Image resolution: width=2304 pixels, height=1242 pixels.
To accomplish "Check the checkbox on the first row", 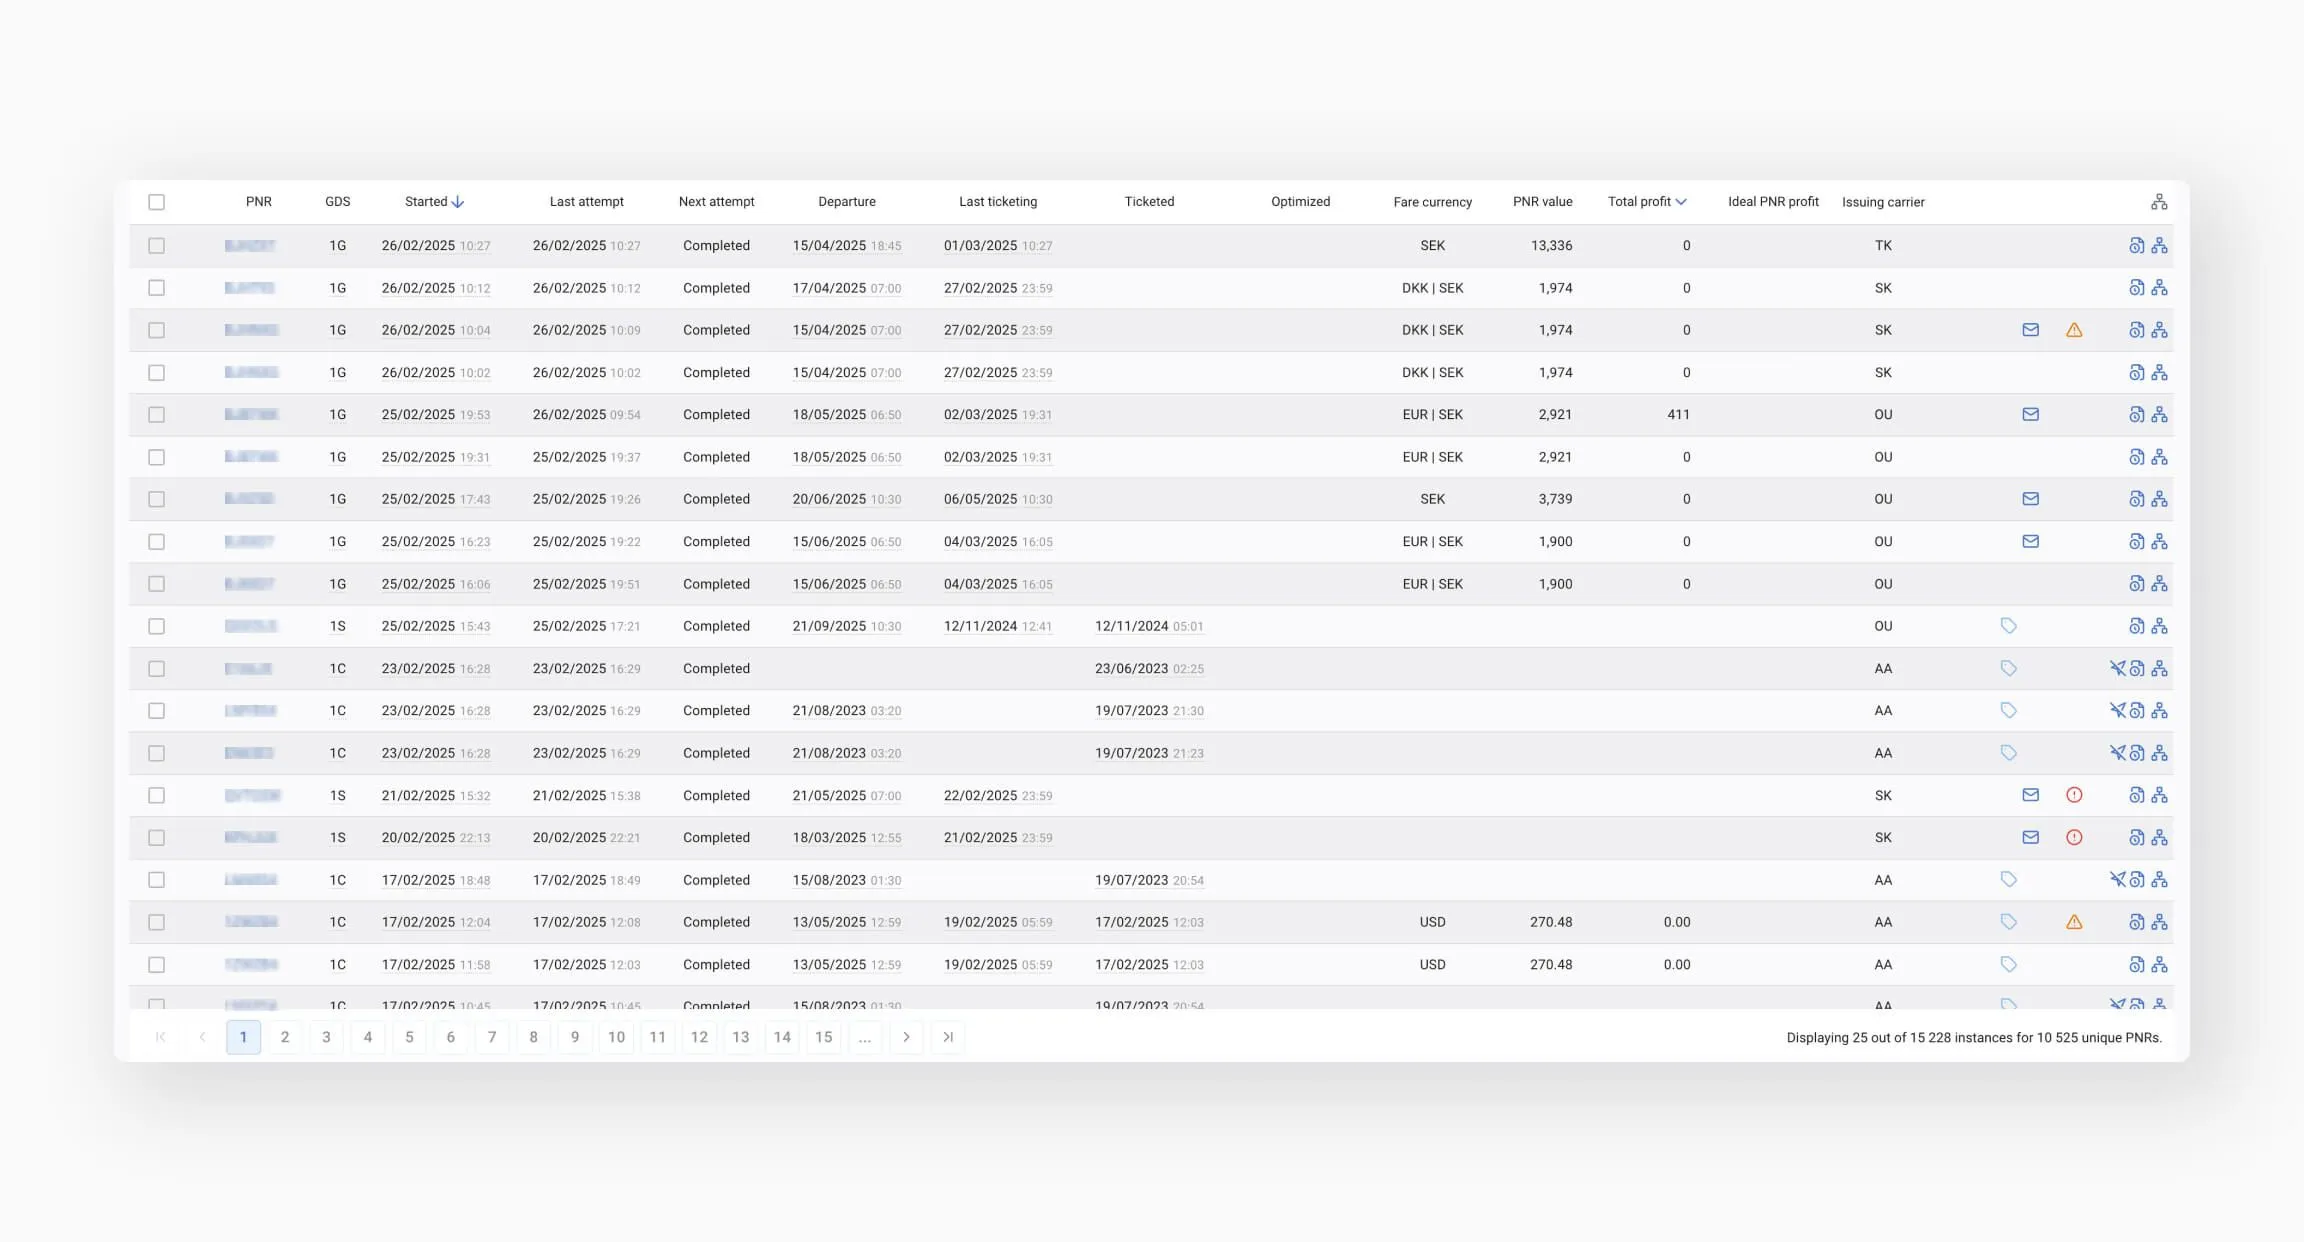I will [157, 245].
